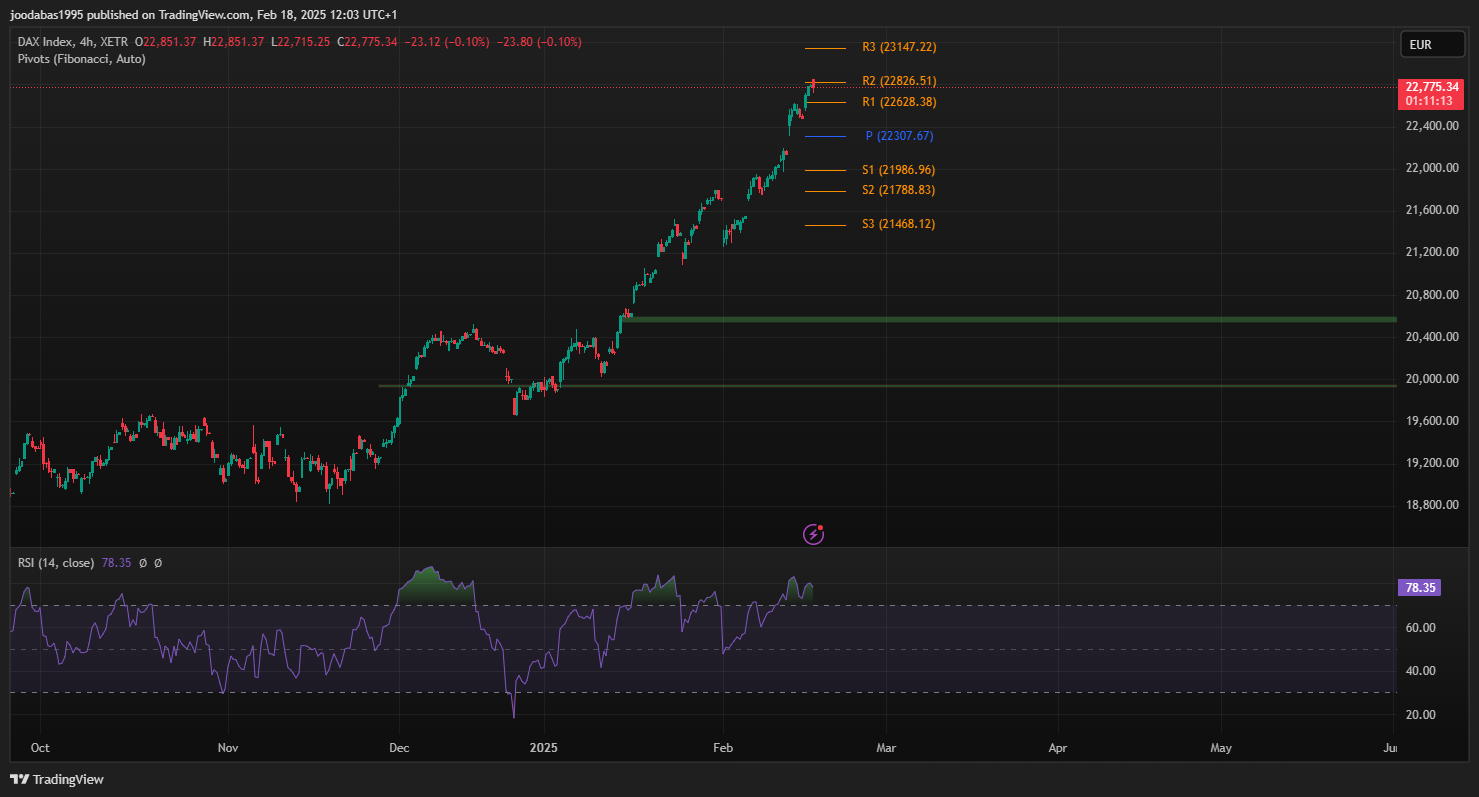Click the TradingView logo in the footer
1479x797 pixels.
(x=57, y=779)
